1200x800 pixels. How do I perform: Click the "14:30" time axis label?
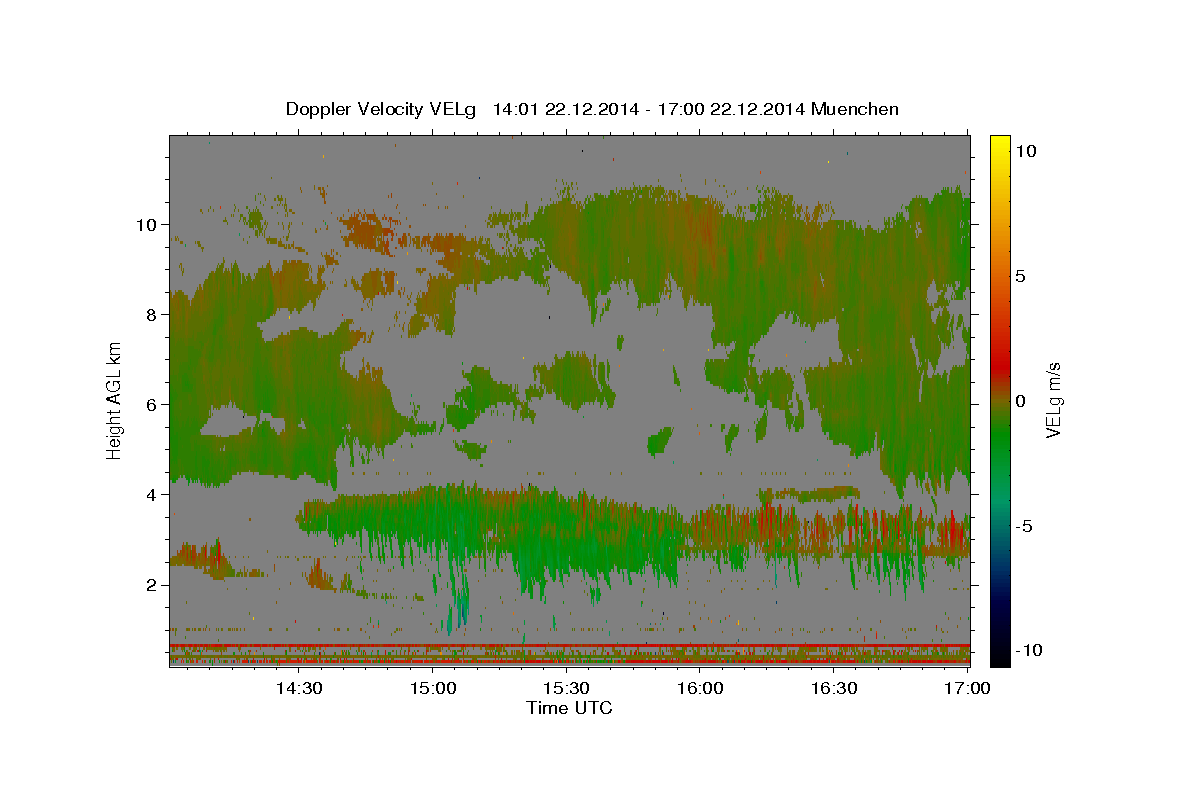point(298,688)
